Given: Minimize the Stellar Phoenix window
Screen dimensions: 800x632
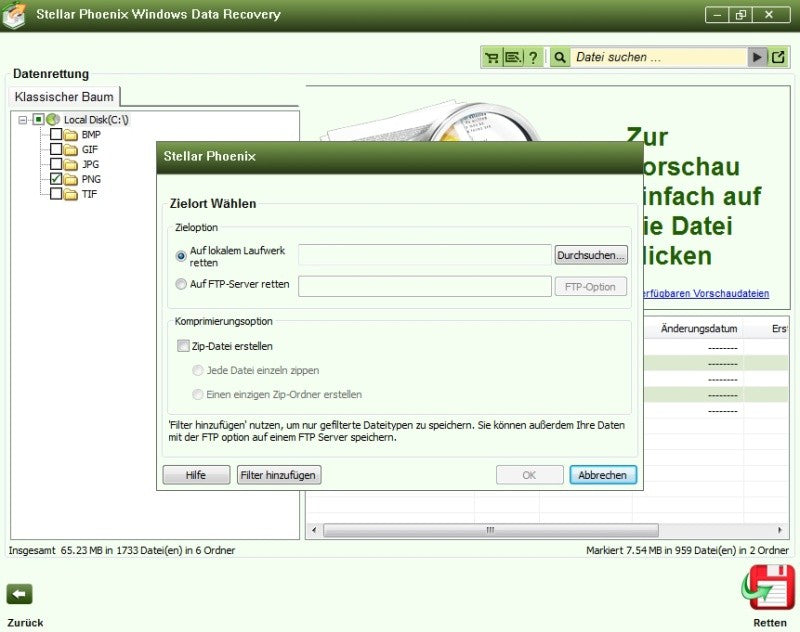Looking at the screenshot, I should 717,15.
